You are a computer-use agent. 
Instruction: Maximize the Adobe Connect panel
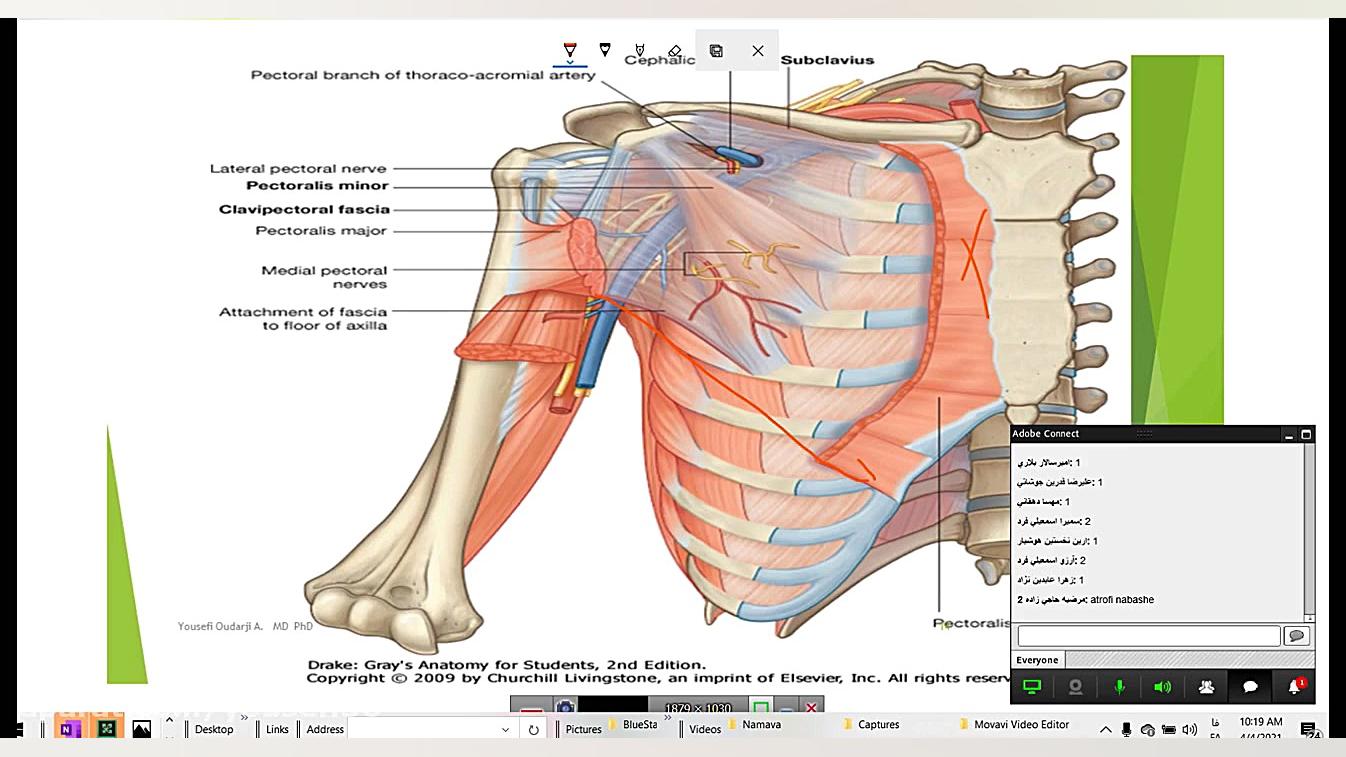coord(1306,434)
